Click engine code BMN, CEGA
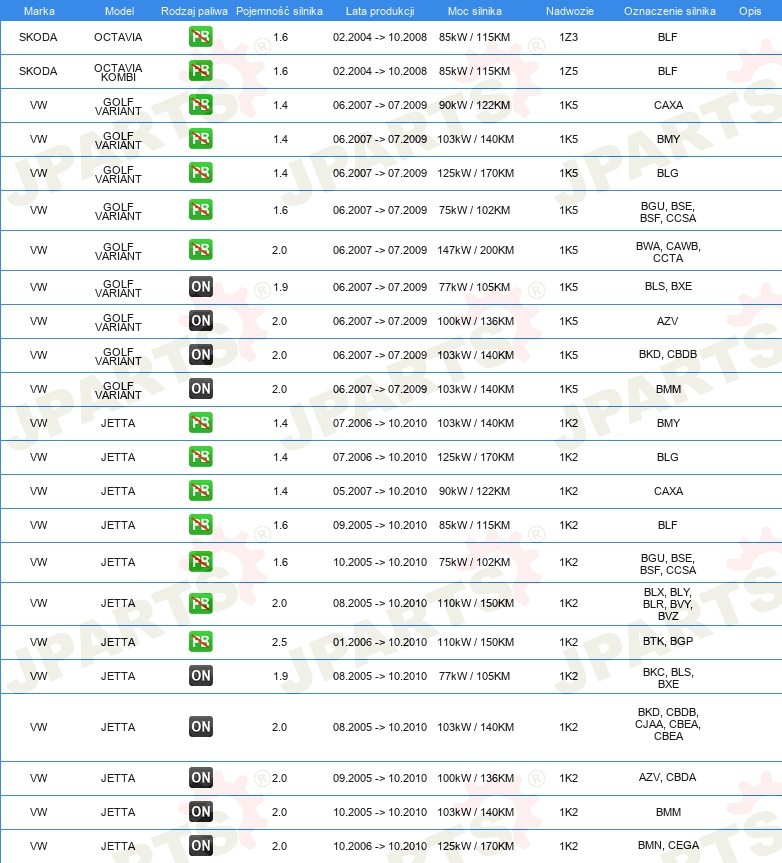Screen dimensions: 782x863 668,845
